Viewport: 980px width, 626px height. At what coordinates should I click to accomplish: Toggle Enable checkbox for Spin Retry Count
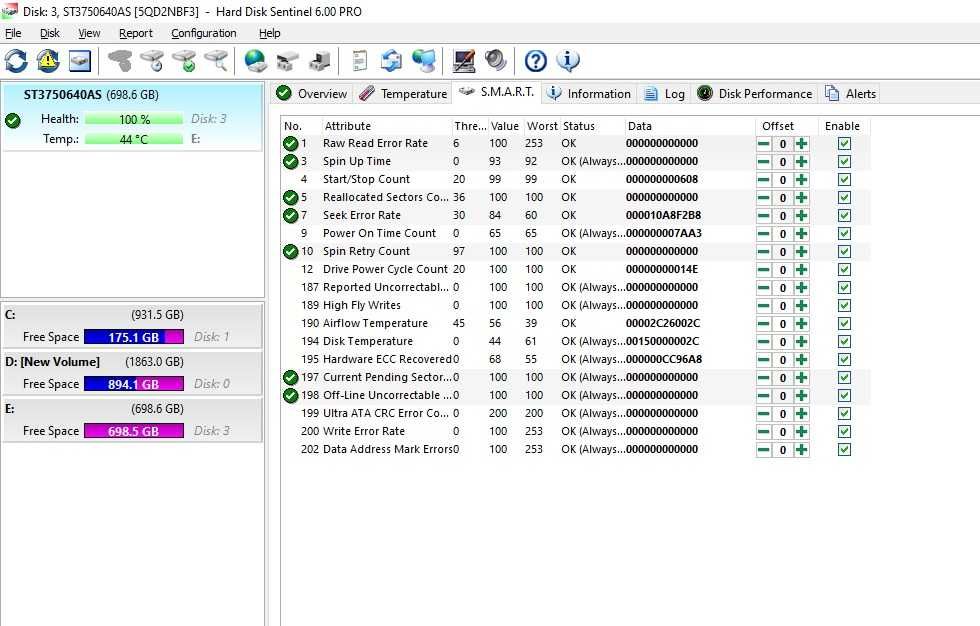(x=844, y=252)
